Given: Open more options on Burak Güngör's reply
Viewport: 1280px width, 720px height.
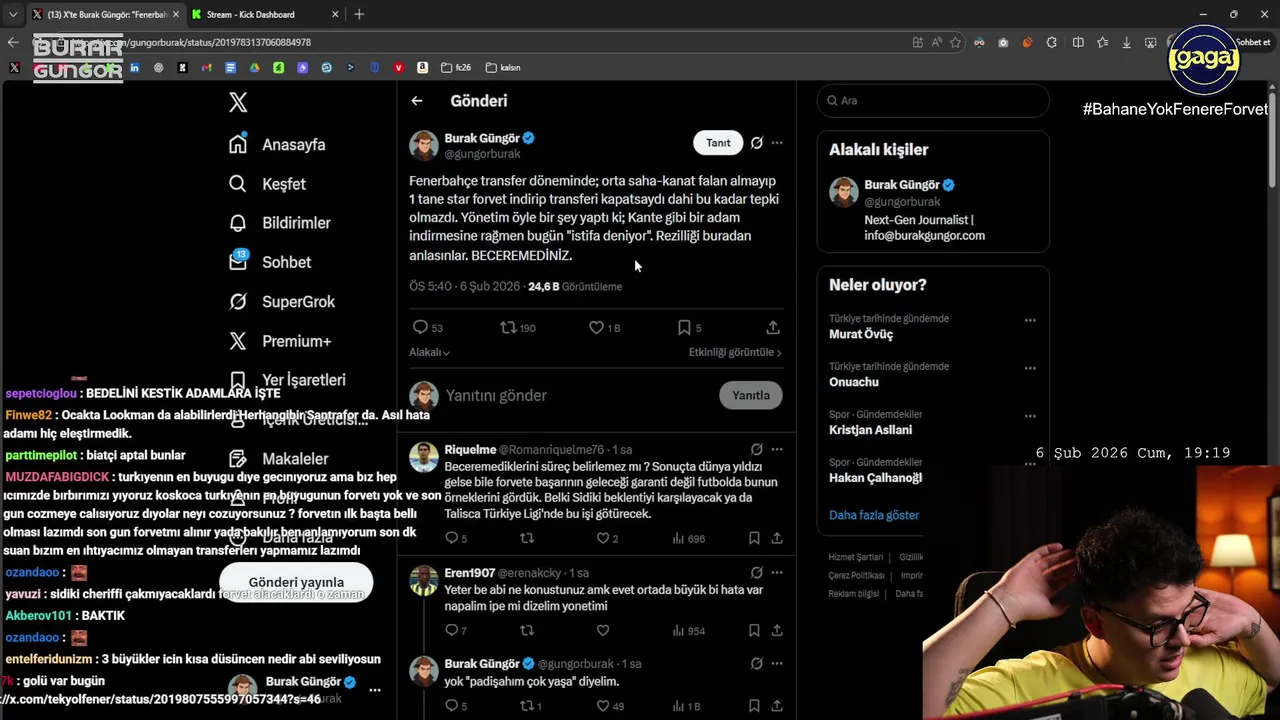Looking at the screenshot, I should (x=777, y=664).
